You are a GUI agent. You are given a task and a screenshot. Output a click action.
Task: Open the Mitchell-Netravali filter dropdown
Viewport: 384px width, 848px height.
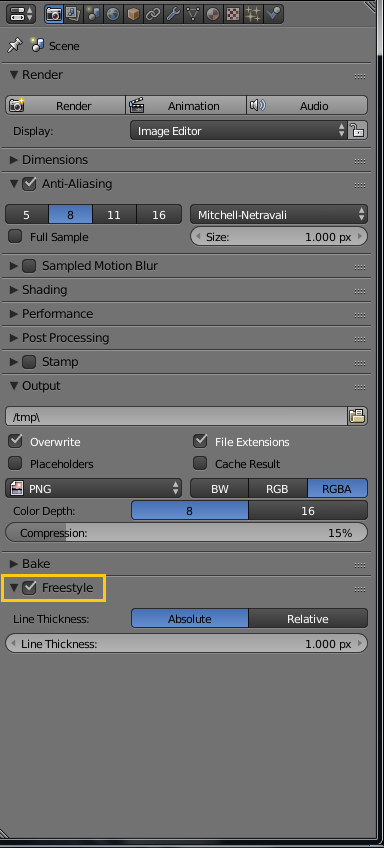point(279,215)
